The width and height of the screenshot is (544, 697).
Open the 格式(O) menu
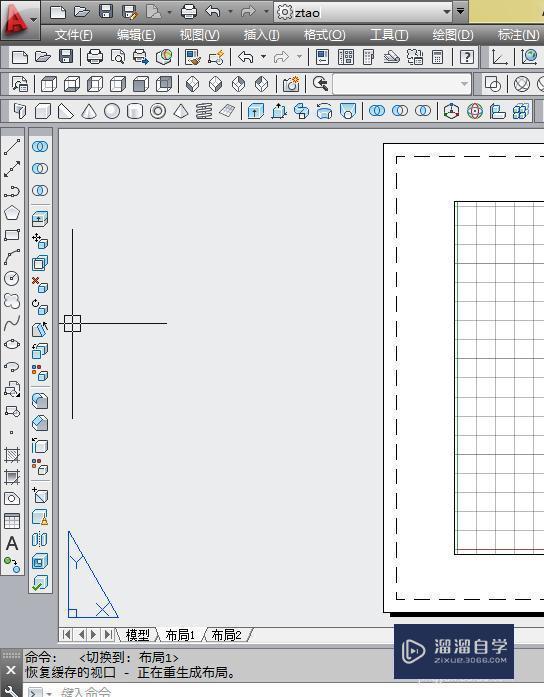pyautogui.click(x=324, y=35)
